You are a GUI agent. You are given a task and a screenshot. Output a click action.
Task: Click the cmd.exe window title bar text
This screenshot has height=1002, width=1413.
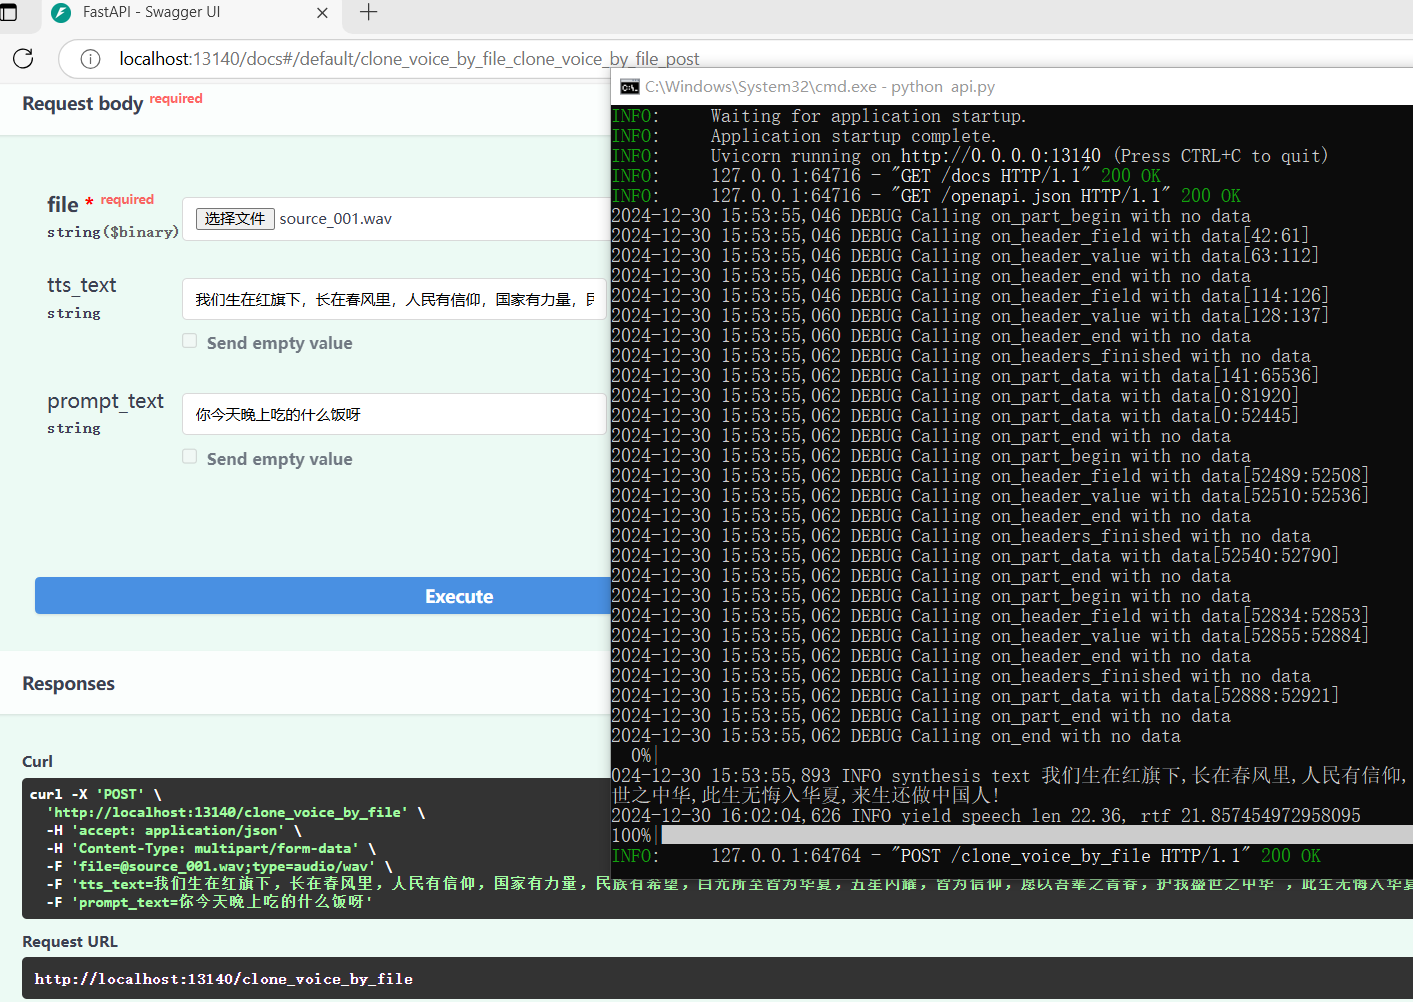pos(819,87)
